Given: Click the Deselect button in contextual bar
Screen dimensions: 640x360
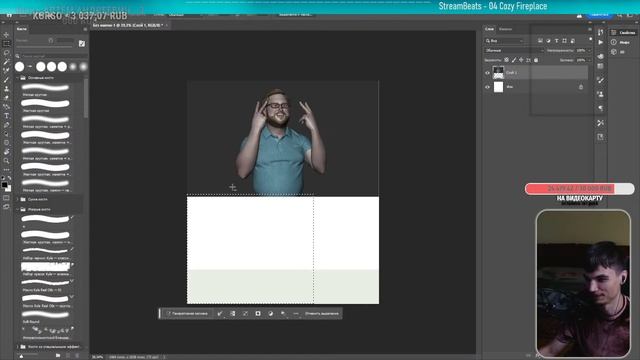Looking at the screenshot, I should coord(322,313).
